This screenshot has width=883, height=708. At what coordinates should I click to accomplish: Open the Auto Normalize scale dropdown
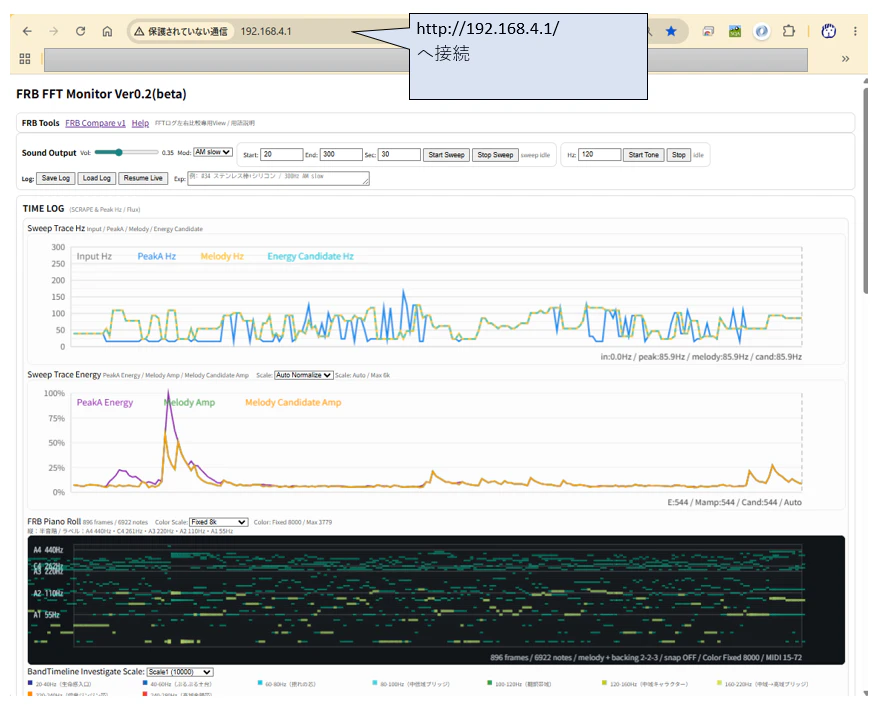pos(304,375)
